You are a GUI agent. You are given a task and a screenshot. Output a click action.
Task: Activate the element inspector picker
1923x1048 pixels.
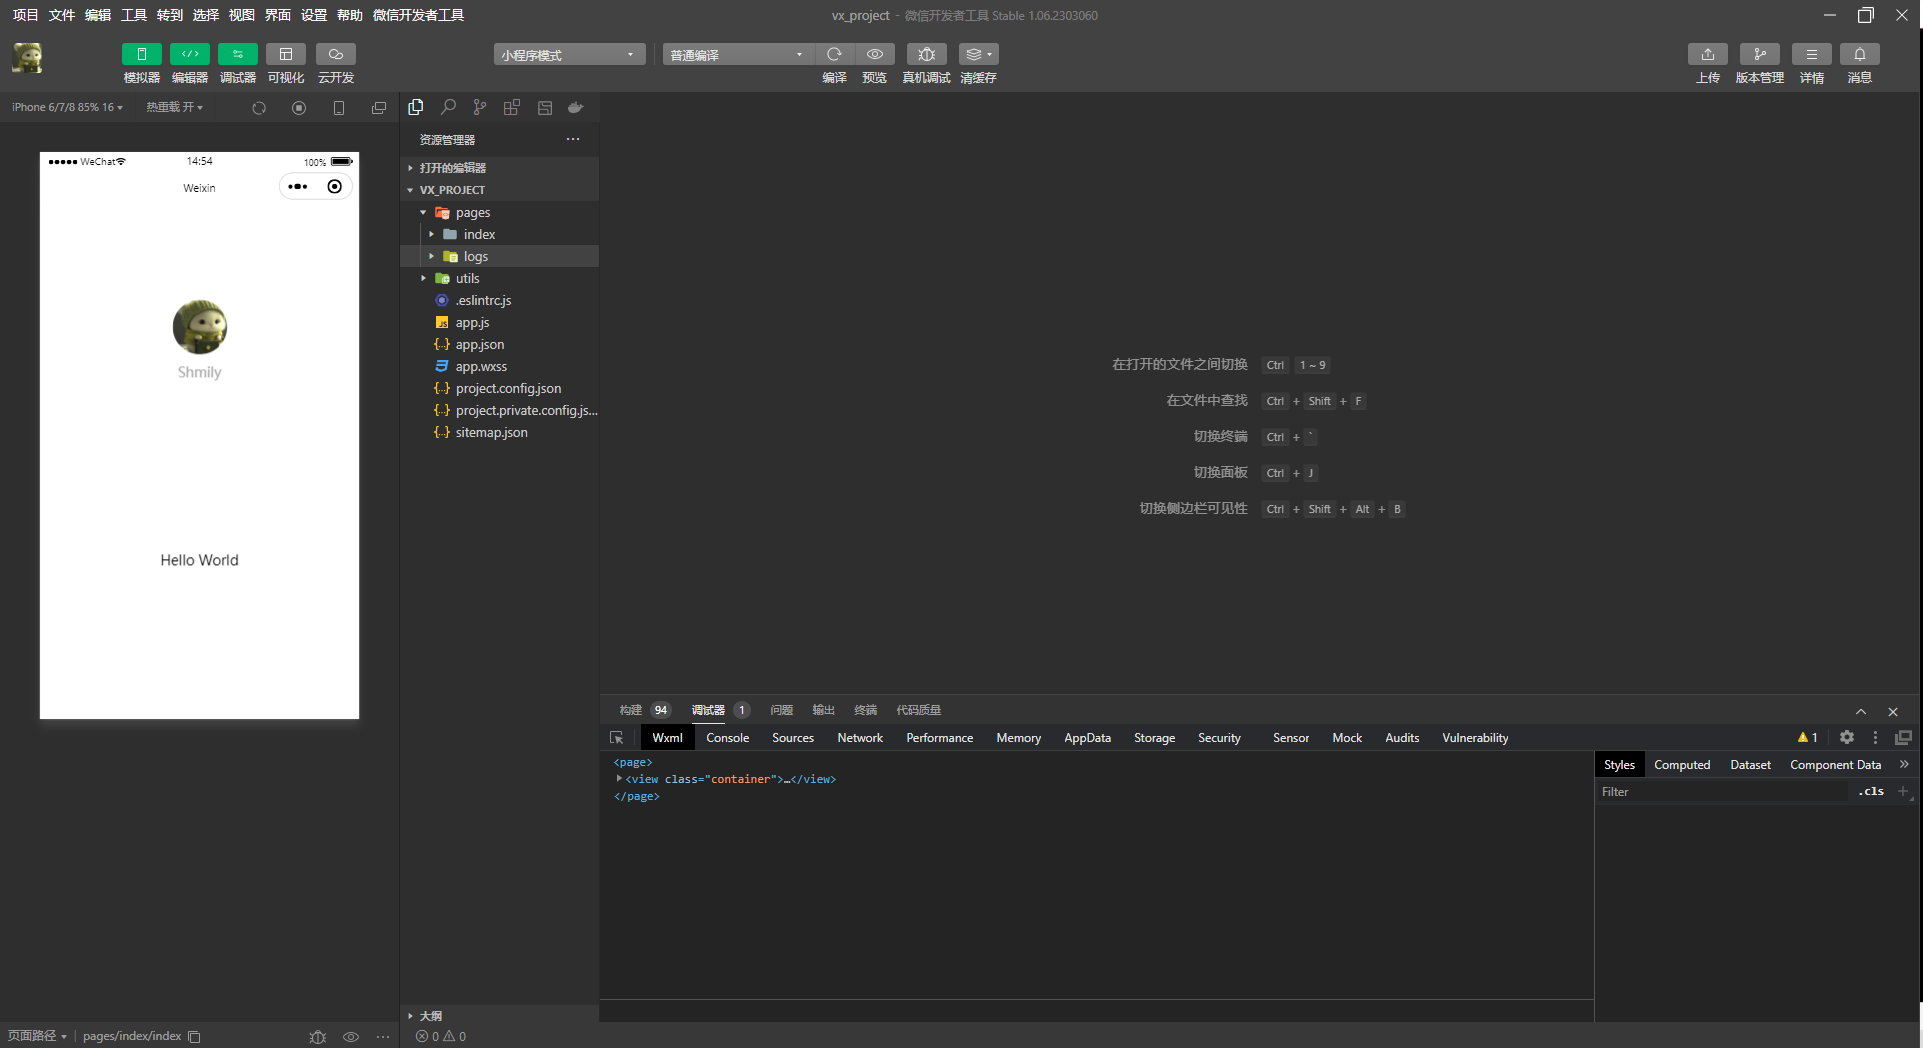(617, 738)
